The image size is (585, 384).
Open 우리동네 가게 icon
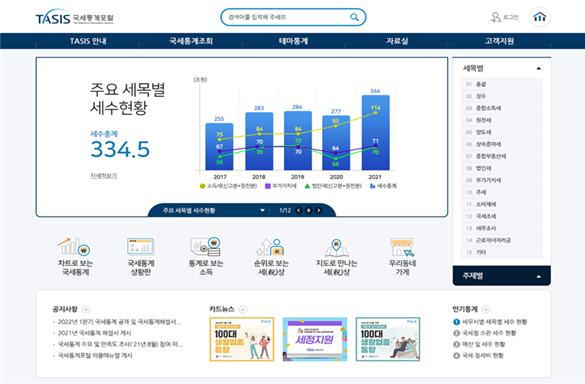click(402, 247)
